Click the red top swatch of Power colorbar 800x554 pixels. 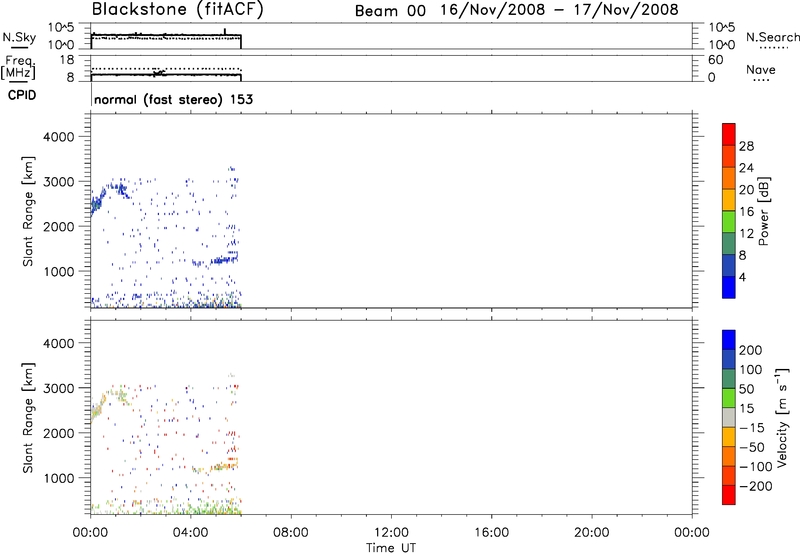(x=729, y=134)
